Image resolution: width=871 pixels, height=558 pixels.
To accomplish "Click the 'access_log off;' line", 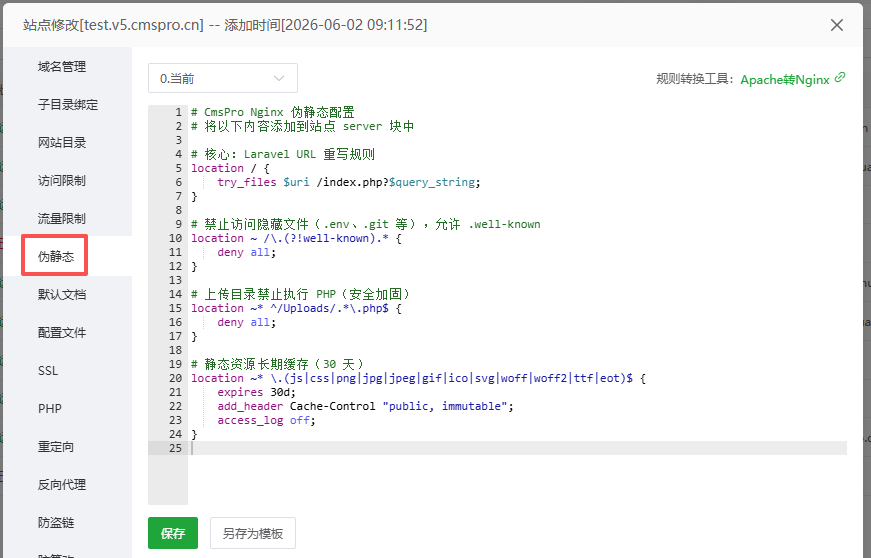I will pos(266,420).
